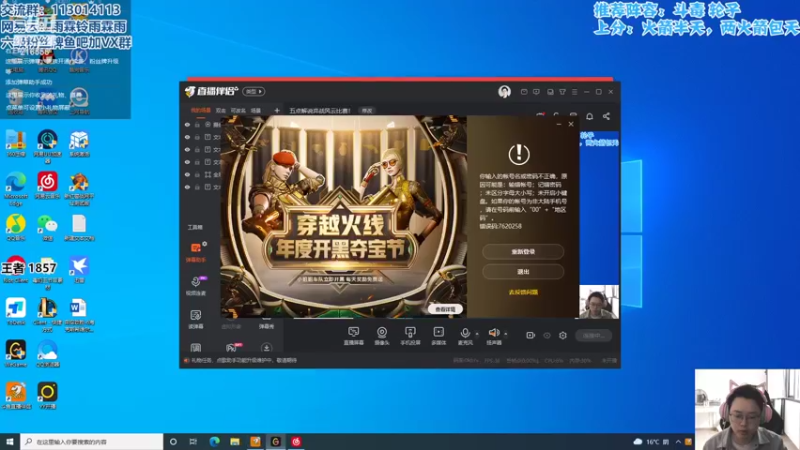
Task: Open 手机投屏 phone mirroring
Action: point(410,336)
